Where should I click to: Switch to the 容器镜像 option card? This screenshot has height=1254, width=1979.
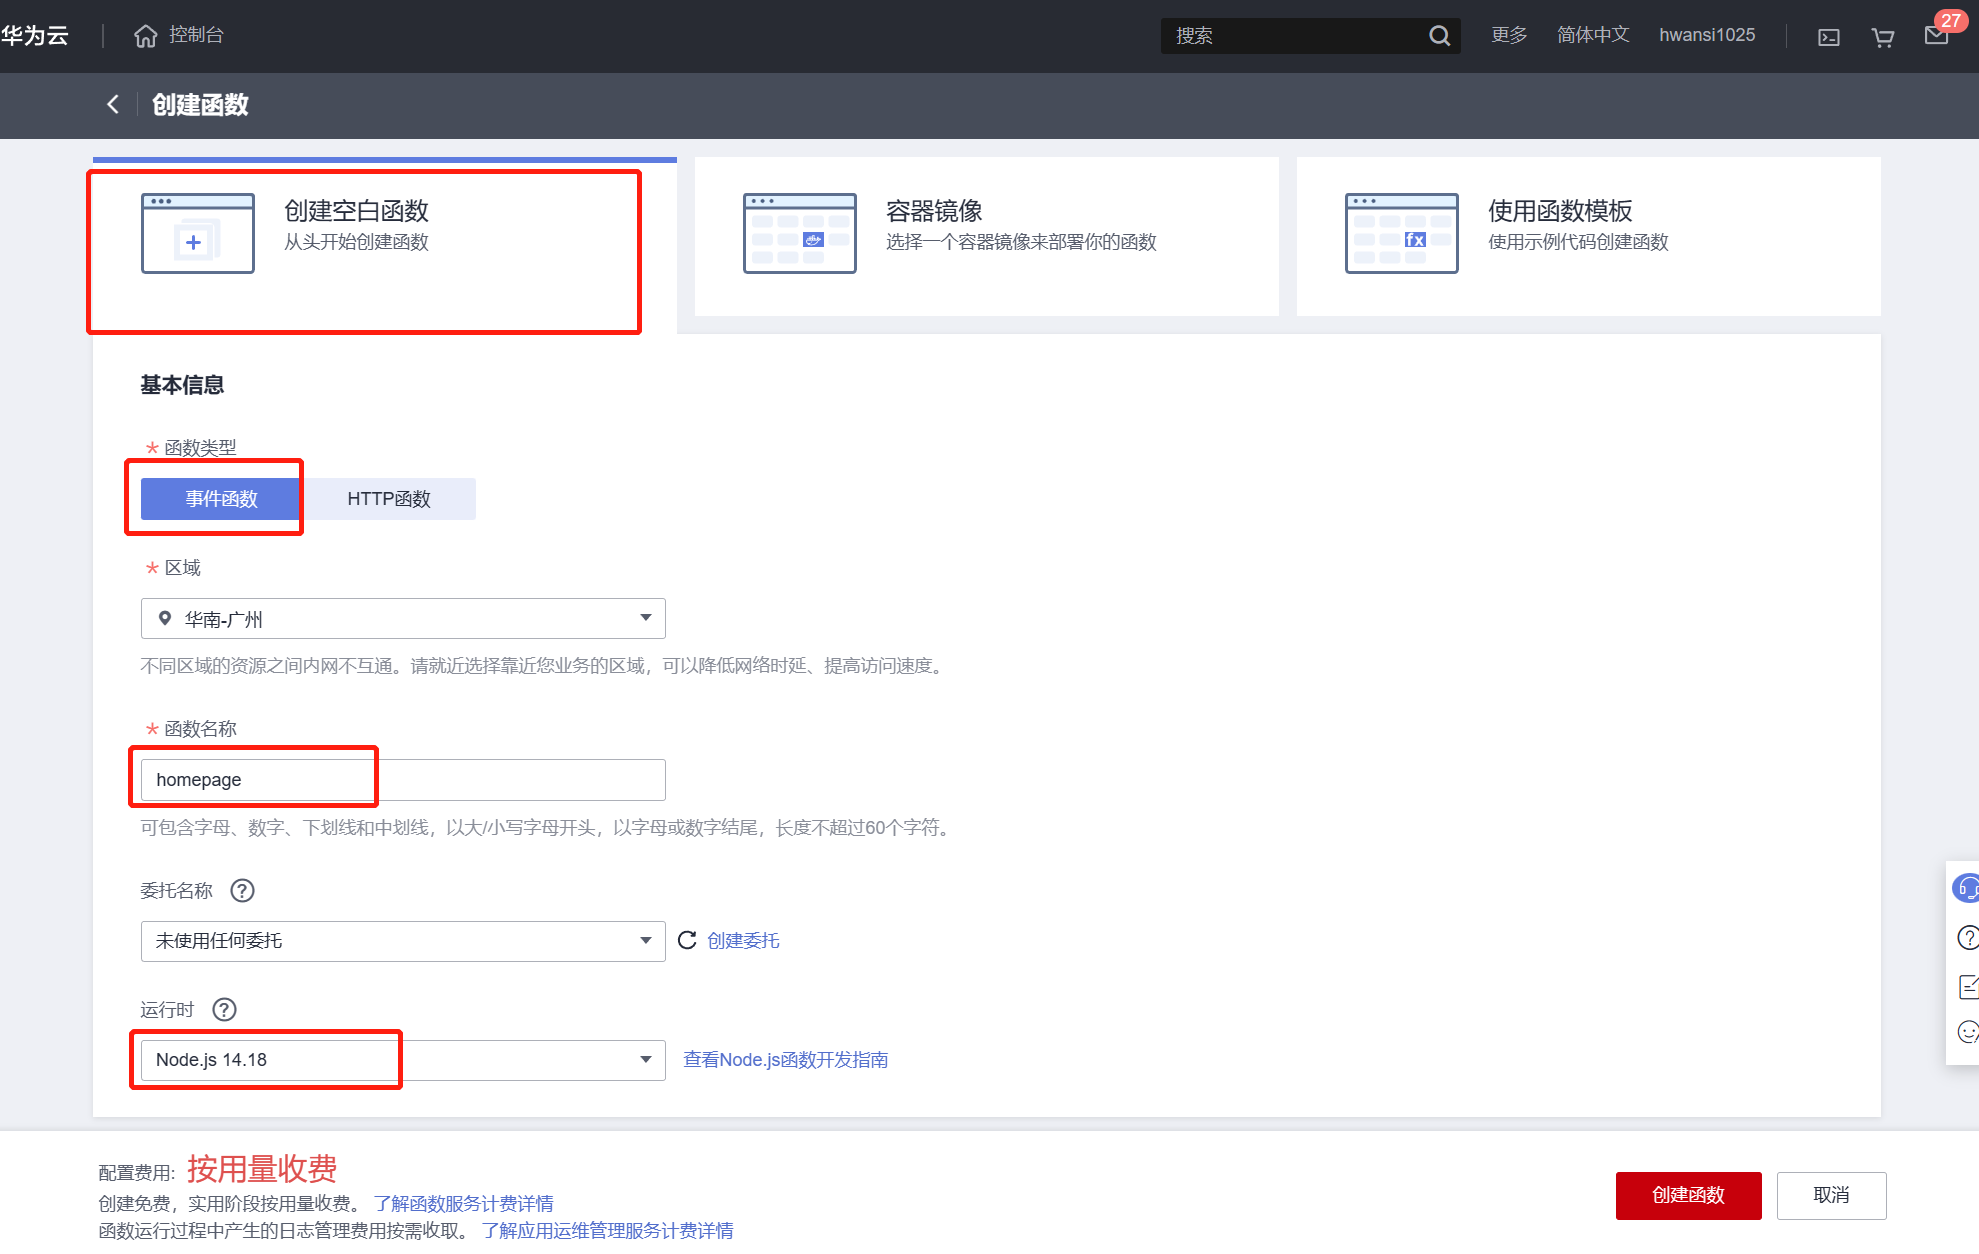(986, 236)
